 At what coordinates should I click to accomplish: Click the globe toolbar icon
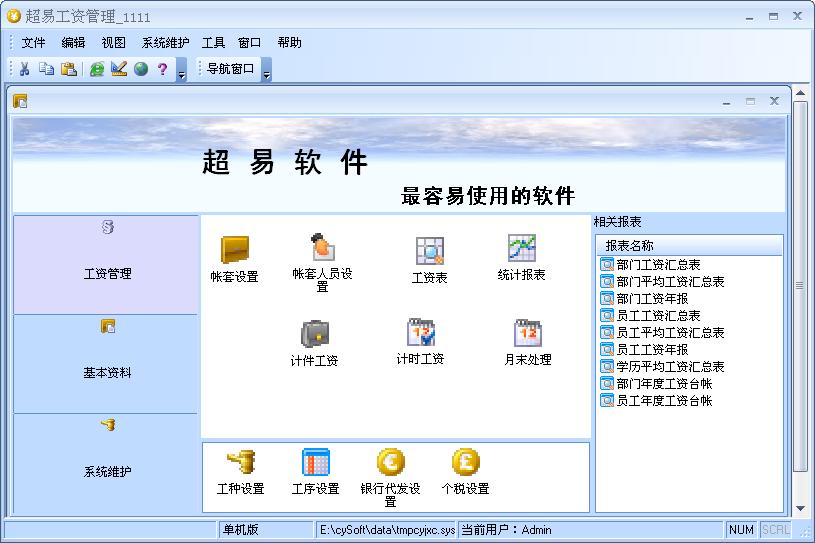point(141,69)
